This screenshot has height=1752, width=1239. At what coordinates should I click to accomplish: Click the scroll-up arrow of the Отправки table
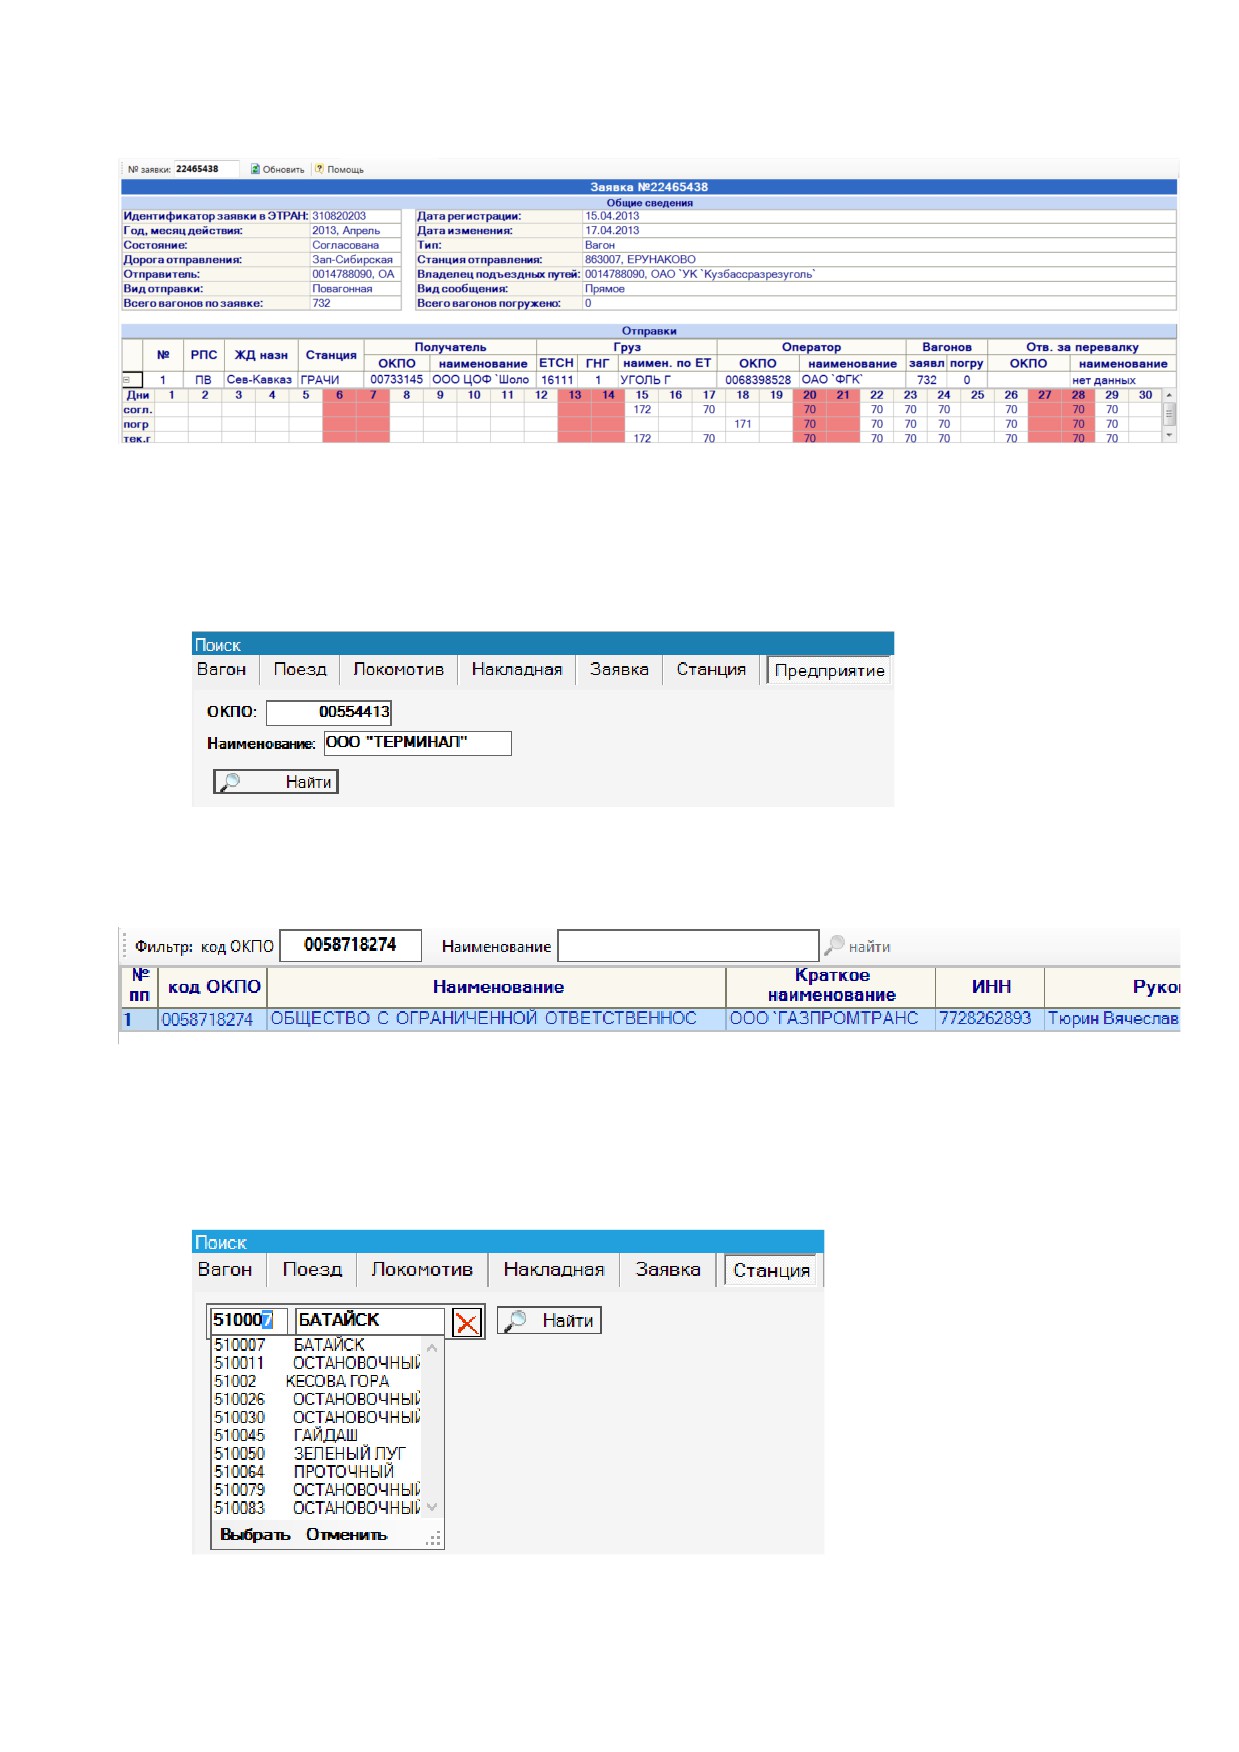pyautogui.click(x=1169, y=396)
